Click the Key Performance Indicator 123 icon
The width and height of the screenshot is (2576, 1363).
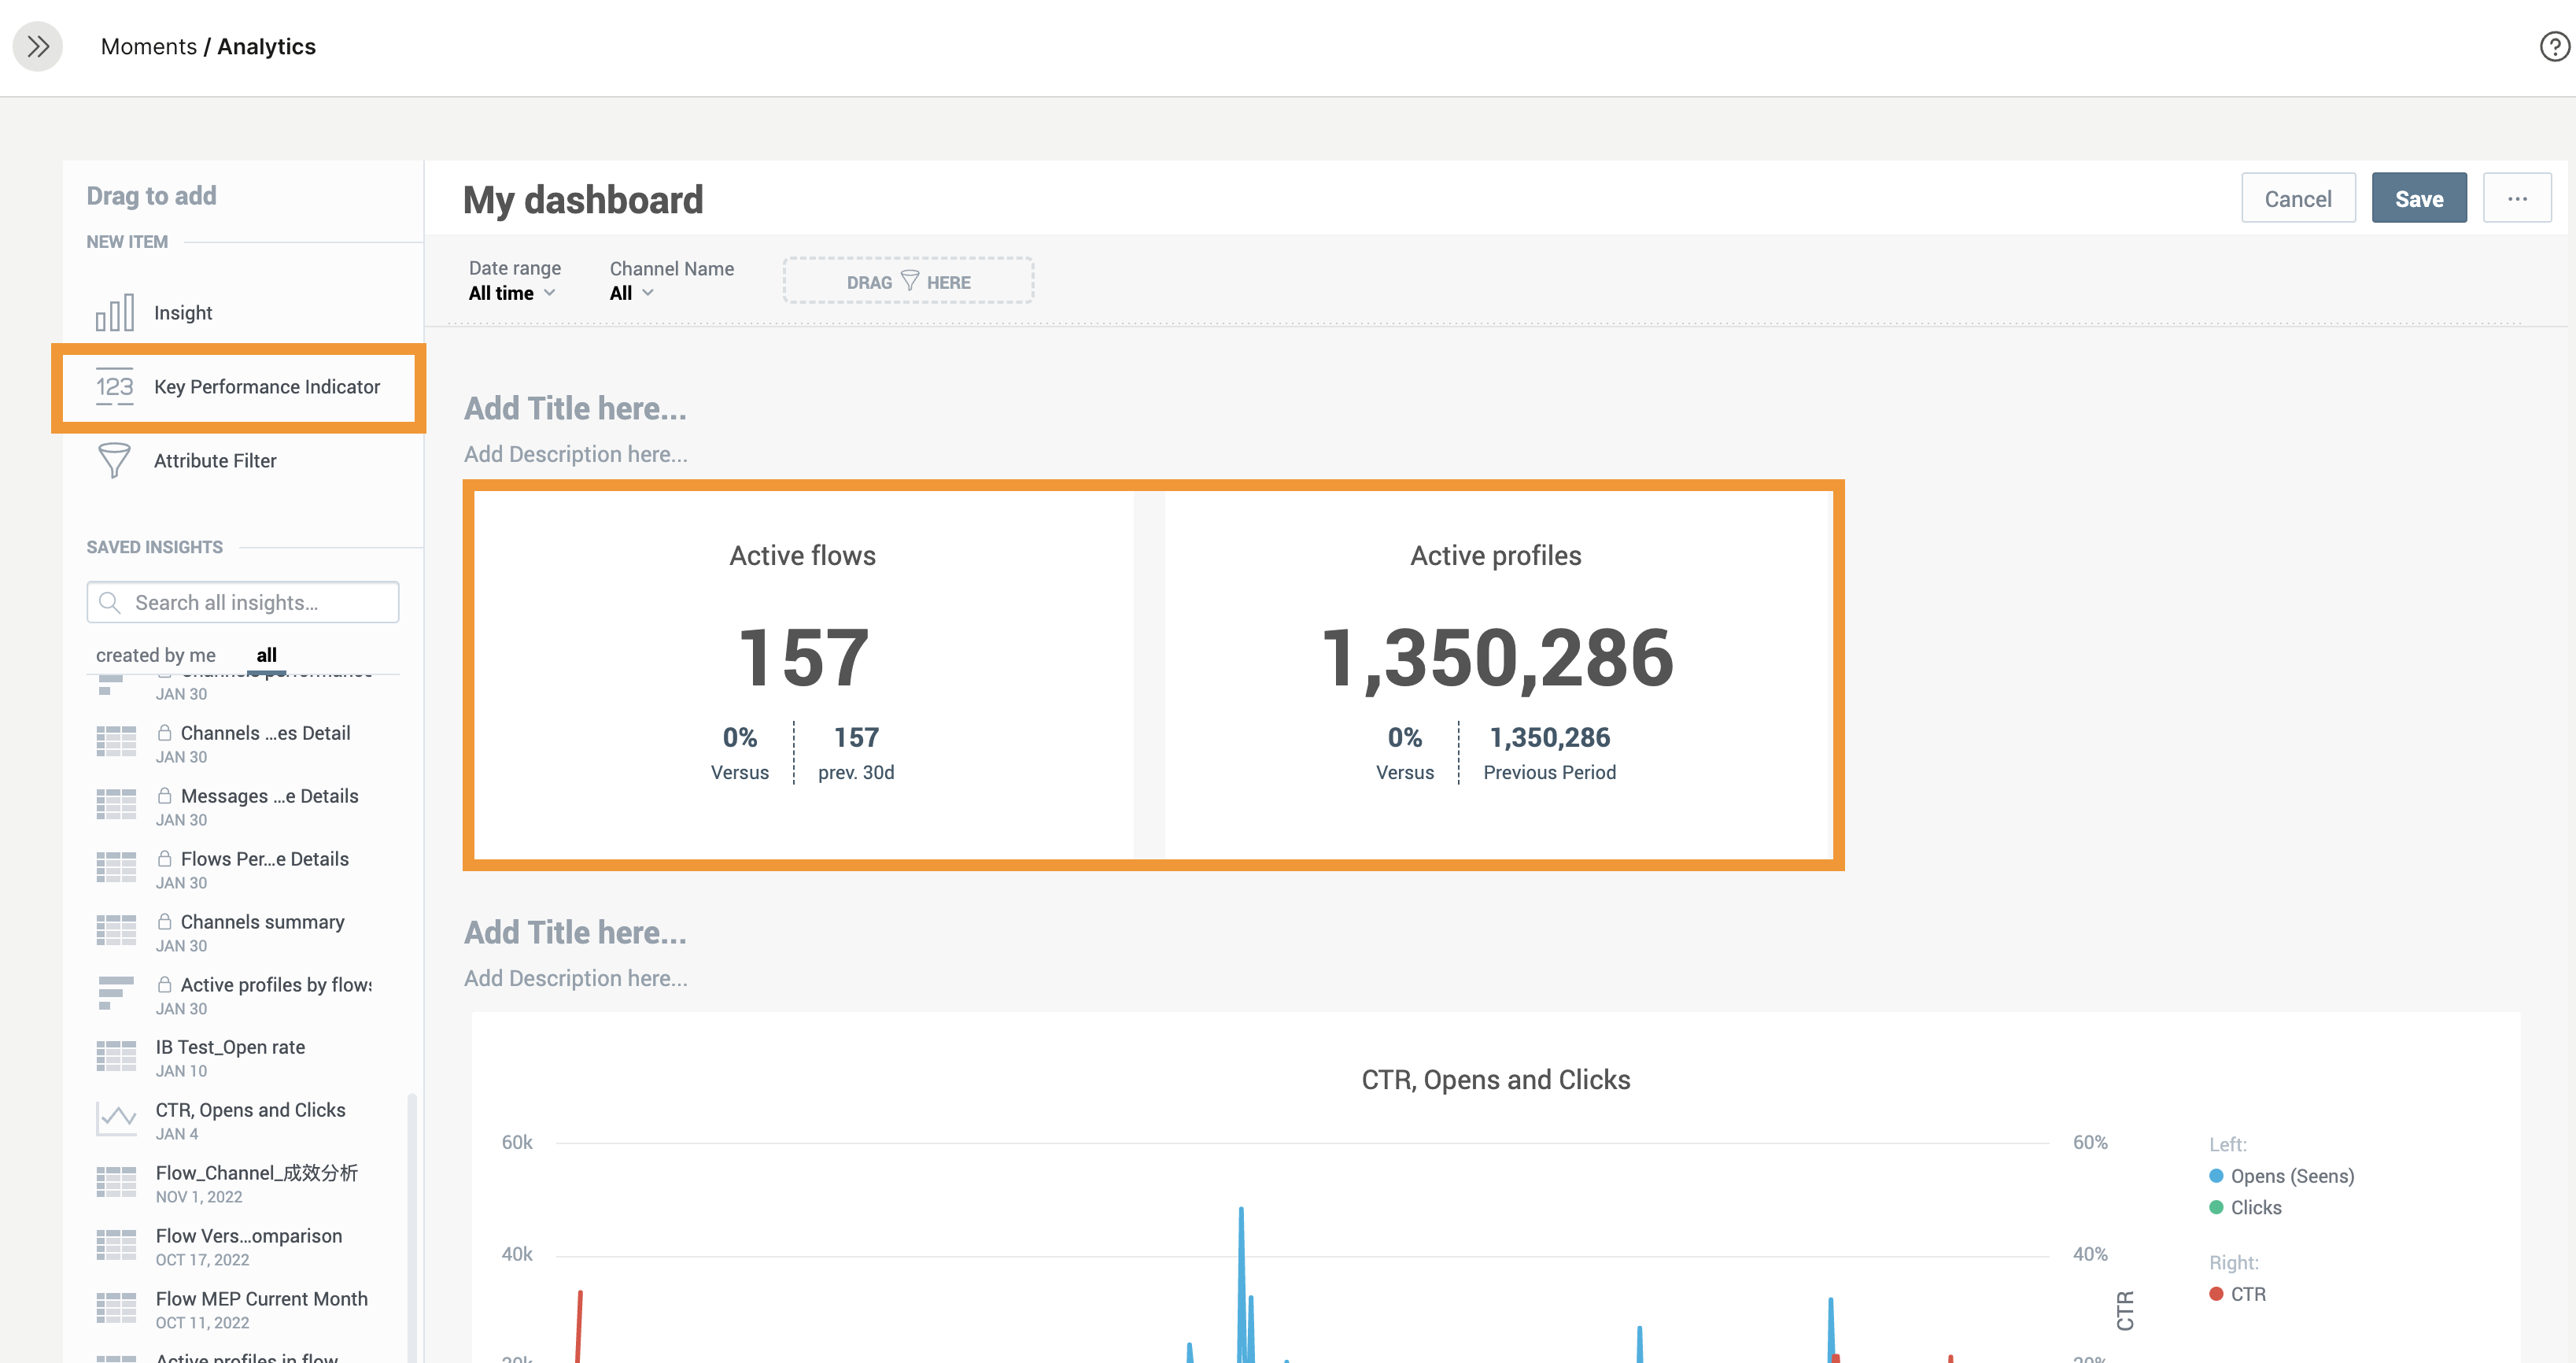tap(114, 387)
